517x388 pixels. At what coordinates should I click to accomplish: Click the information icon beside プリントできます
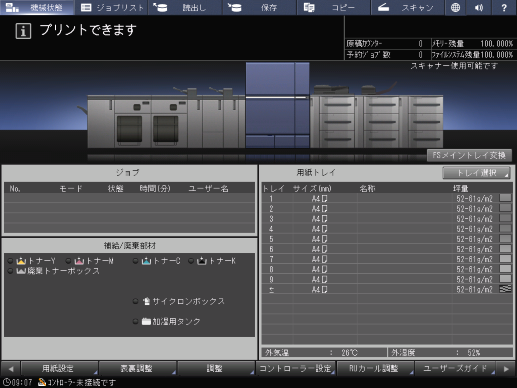point(23,31)
